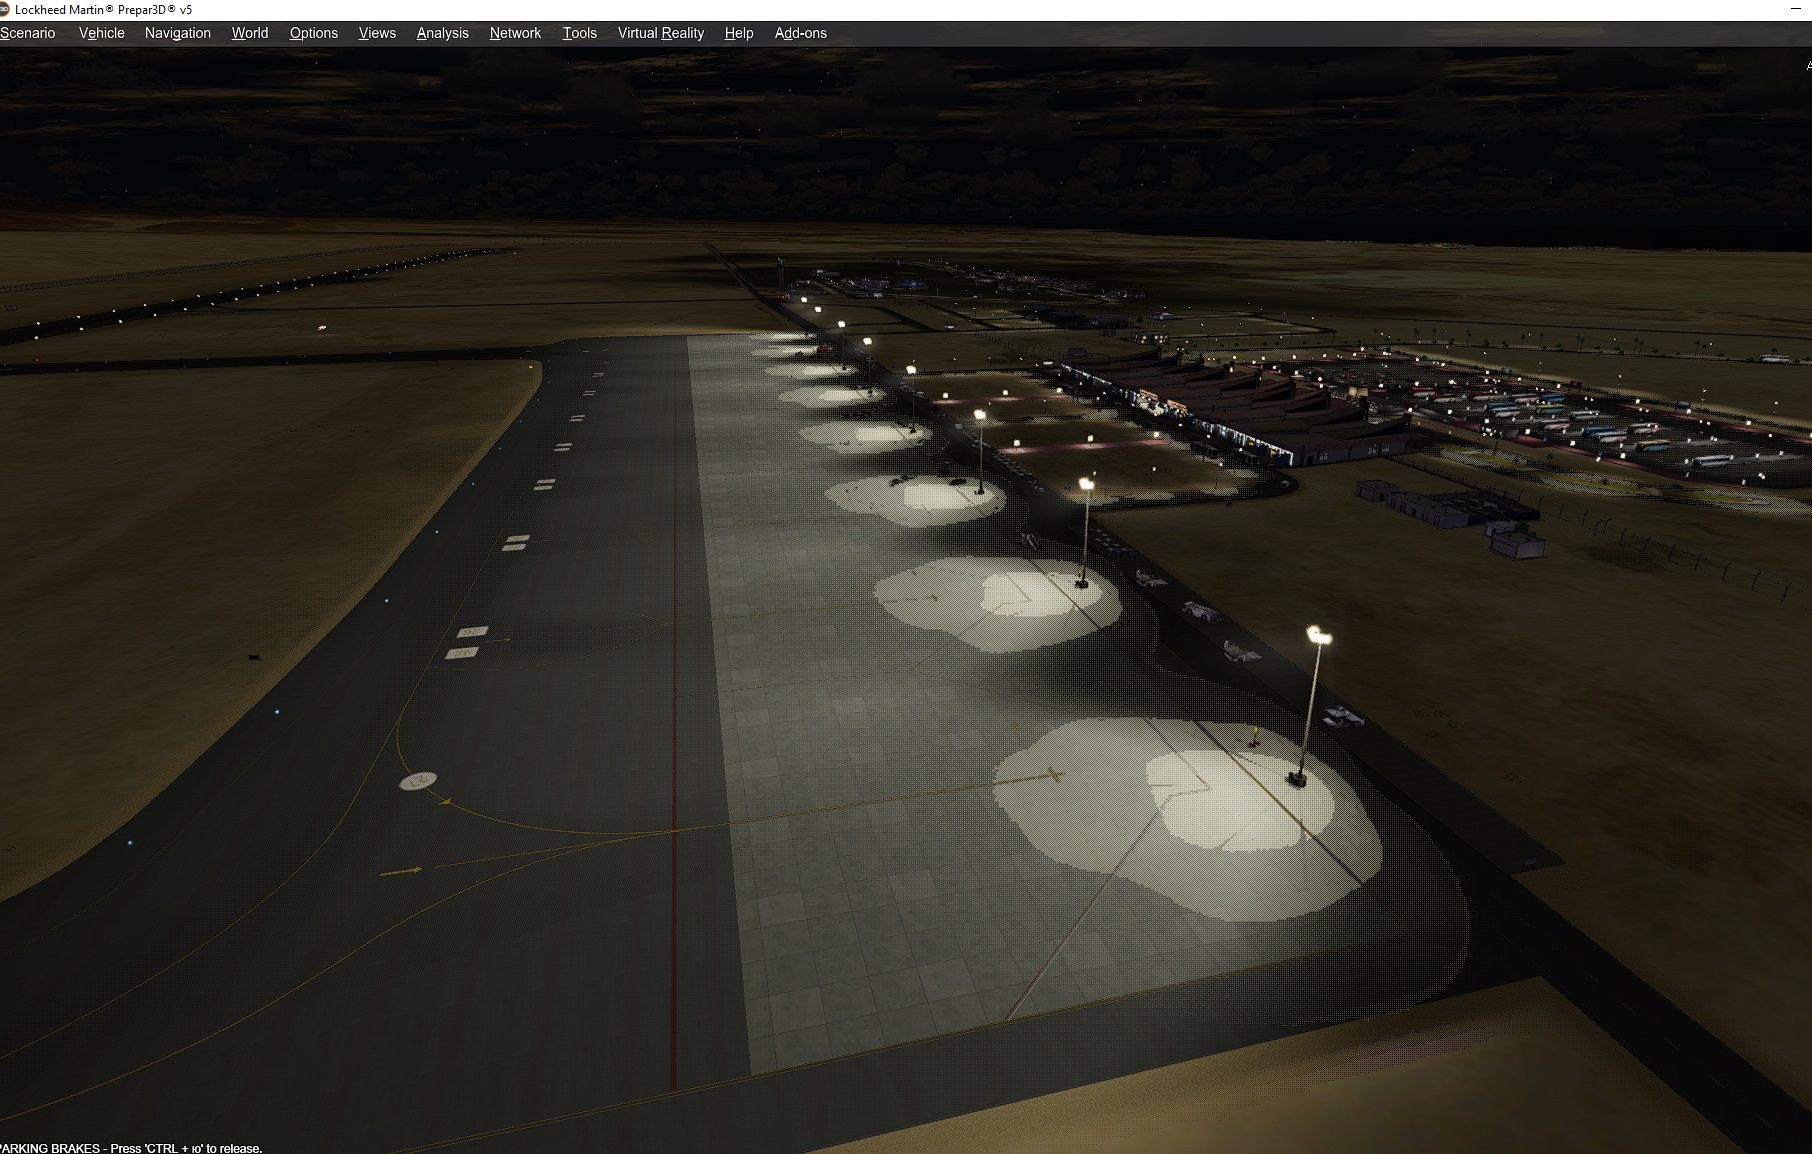
Task: Show the Add-ons menu
Action: click(800, 33)
